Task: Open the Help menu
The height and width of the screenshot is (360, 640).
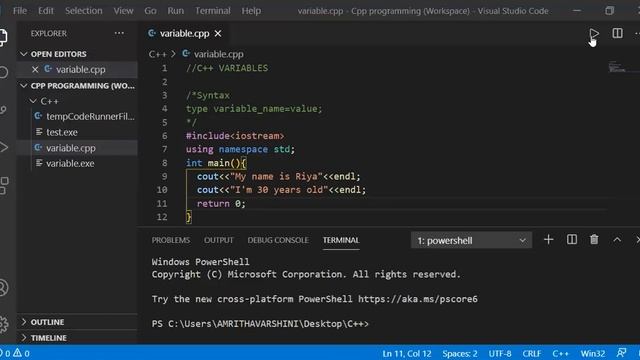Action: click(251, 11)
